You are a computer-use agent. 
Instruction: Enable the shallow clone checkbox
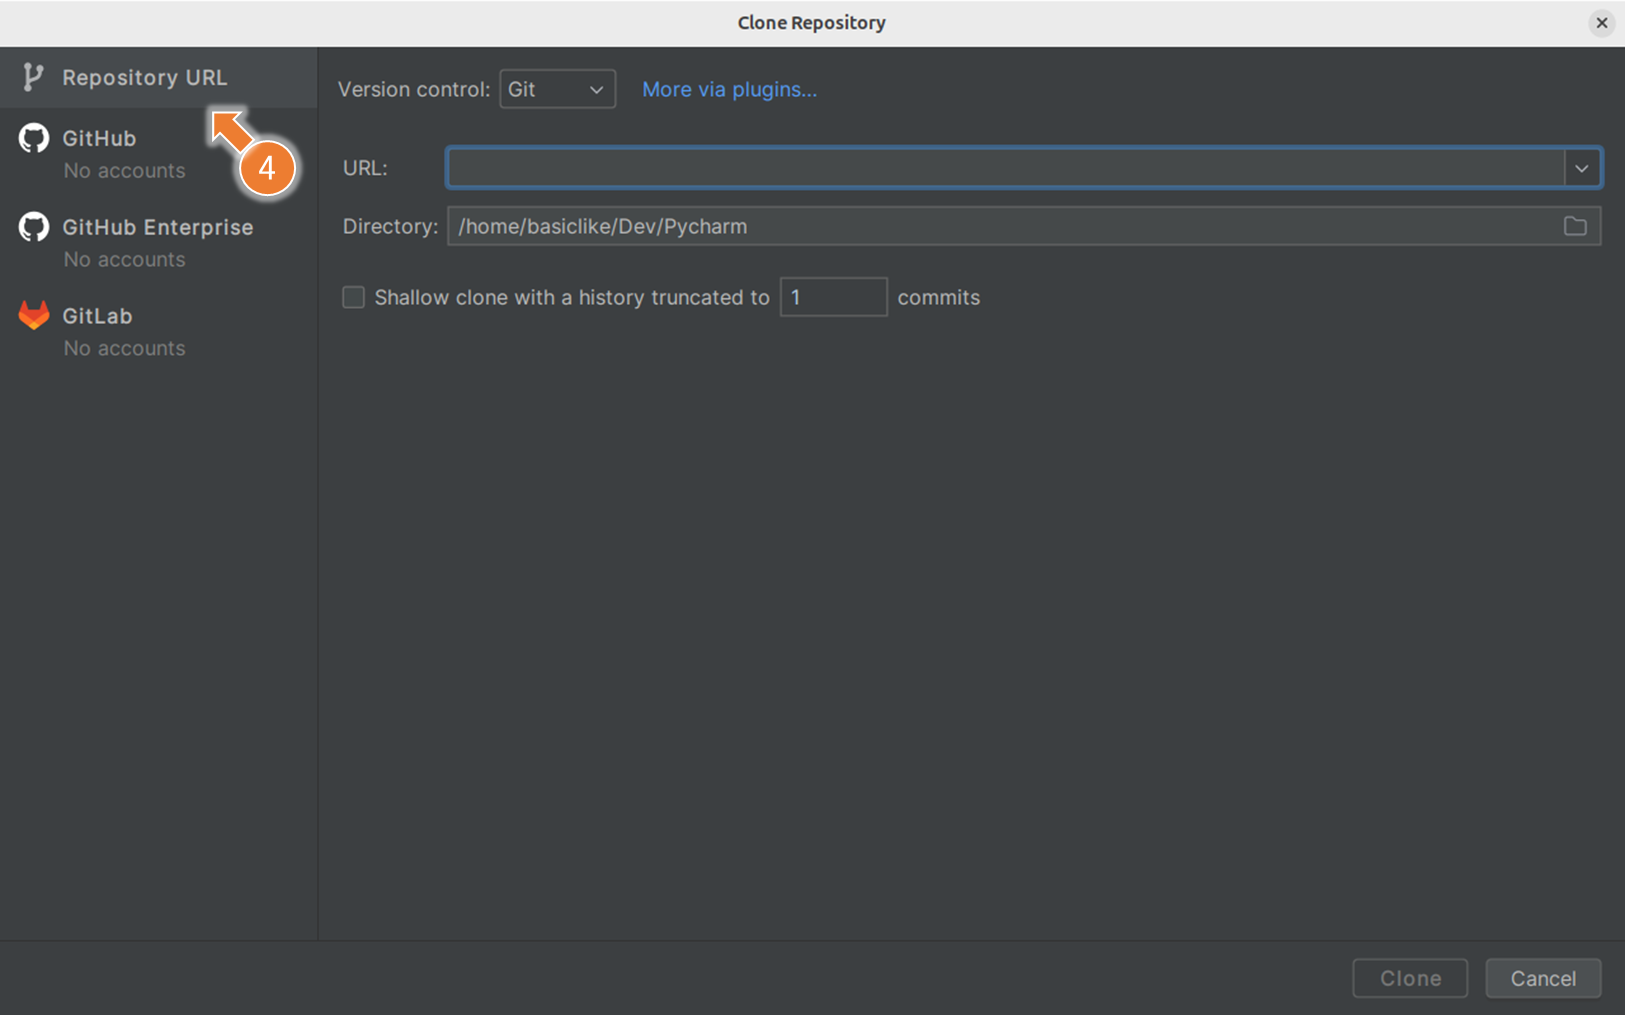point(353,297)
